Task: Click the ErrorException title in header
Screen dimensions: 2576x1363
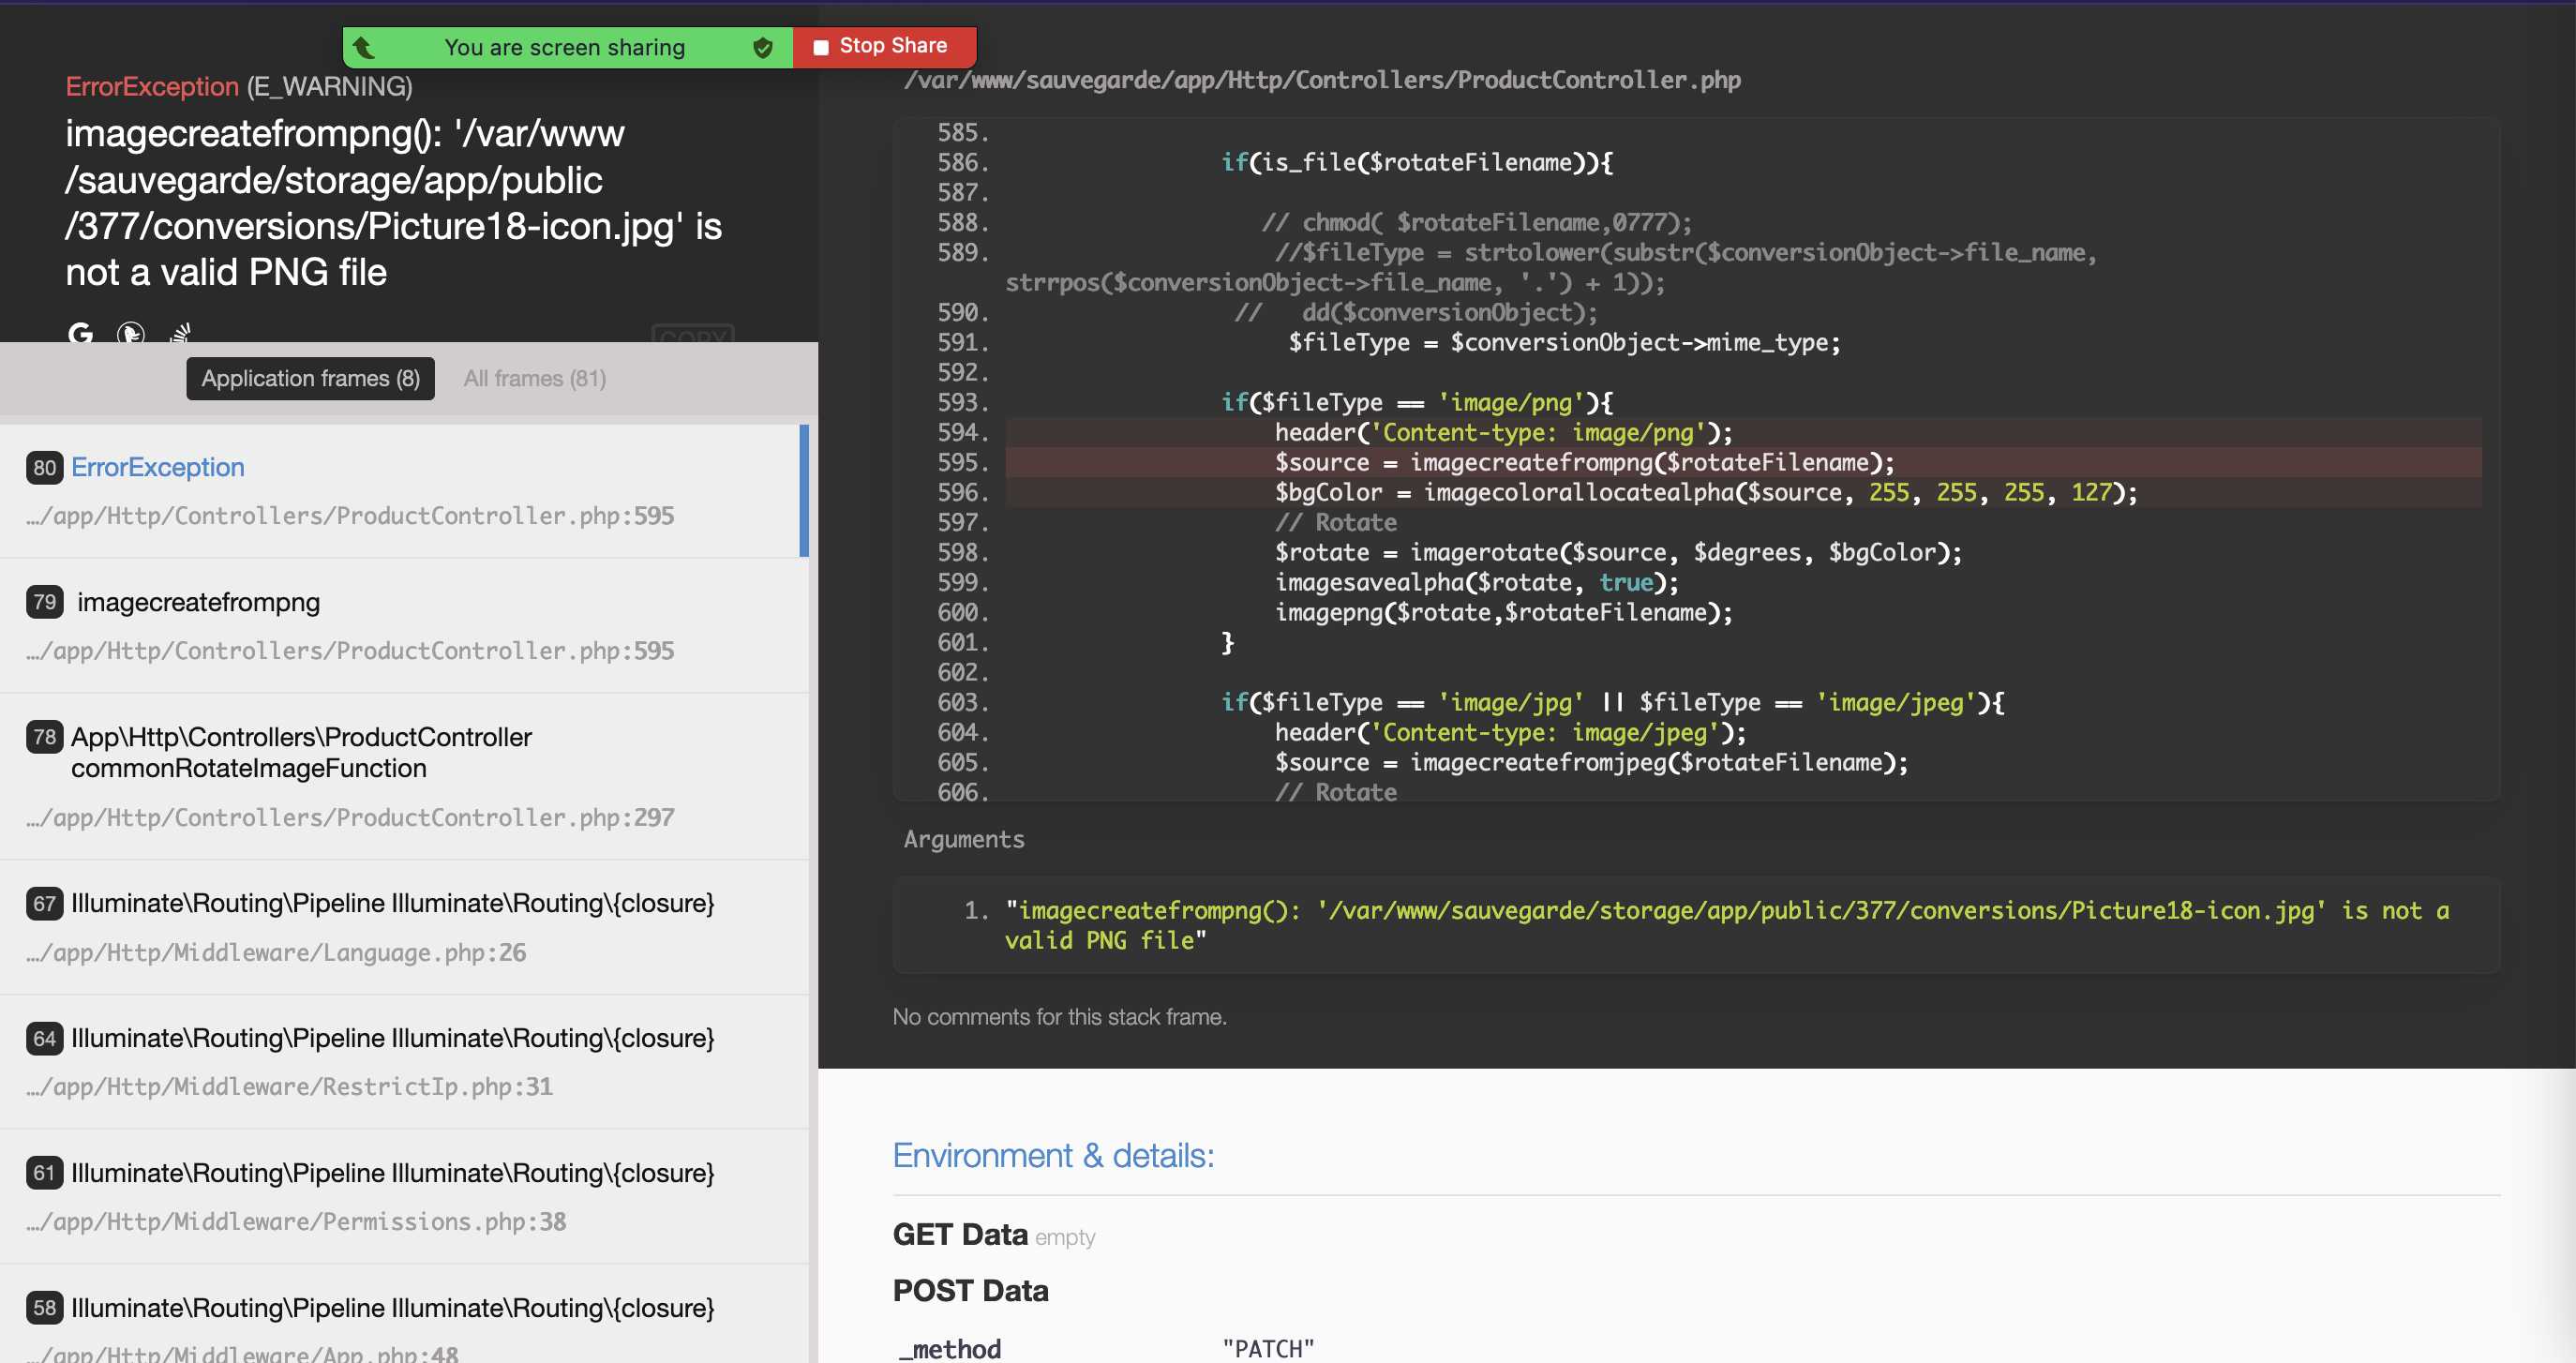Action: (152, 86)
